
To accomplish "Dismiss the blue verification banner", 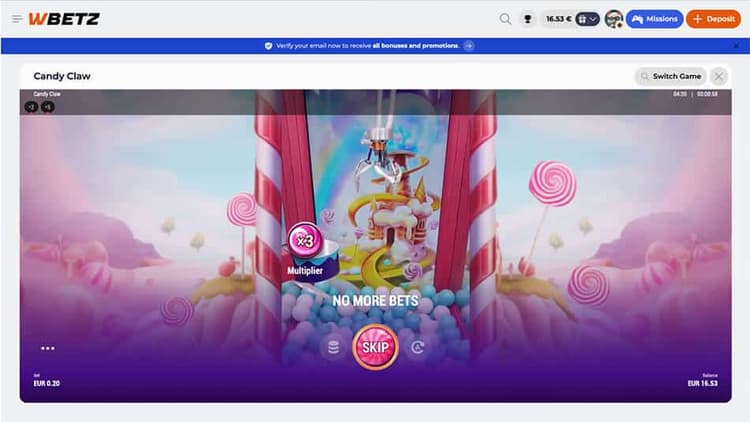I will (x=736, y=46).
